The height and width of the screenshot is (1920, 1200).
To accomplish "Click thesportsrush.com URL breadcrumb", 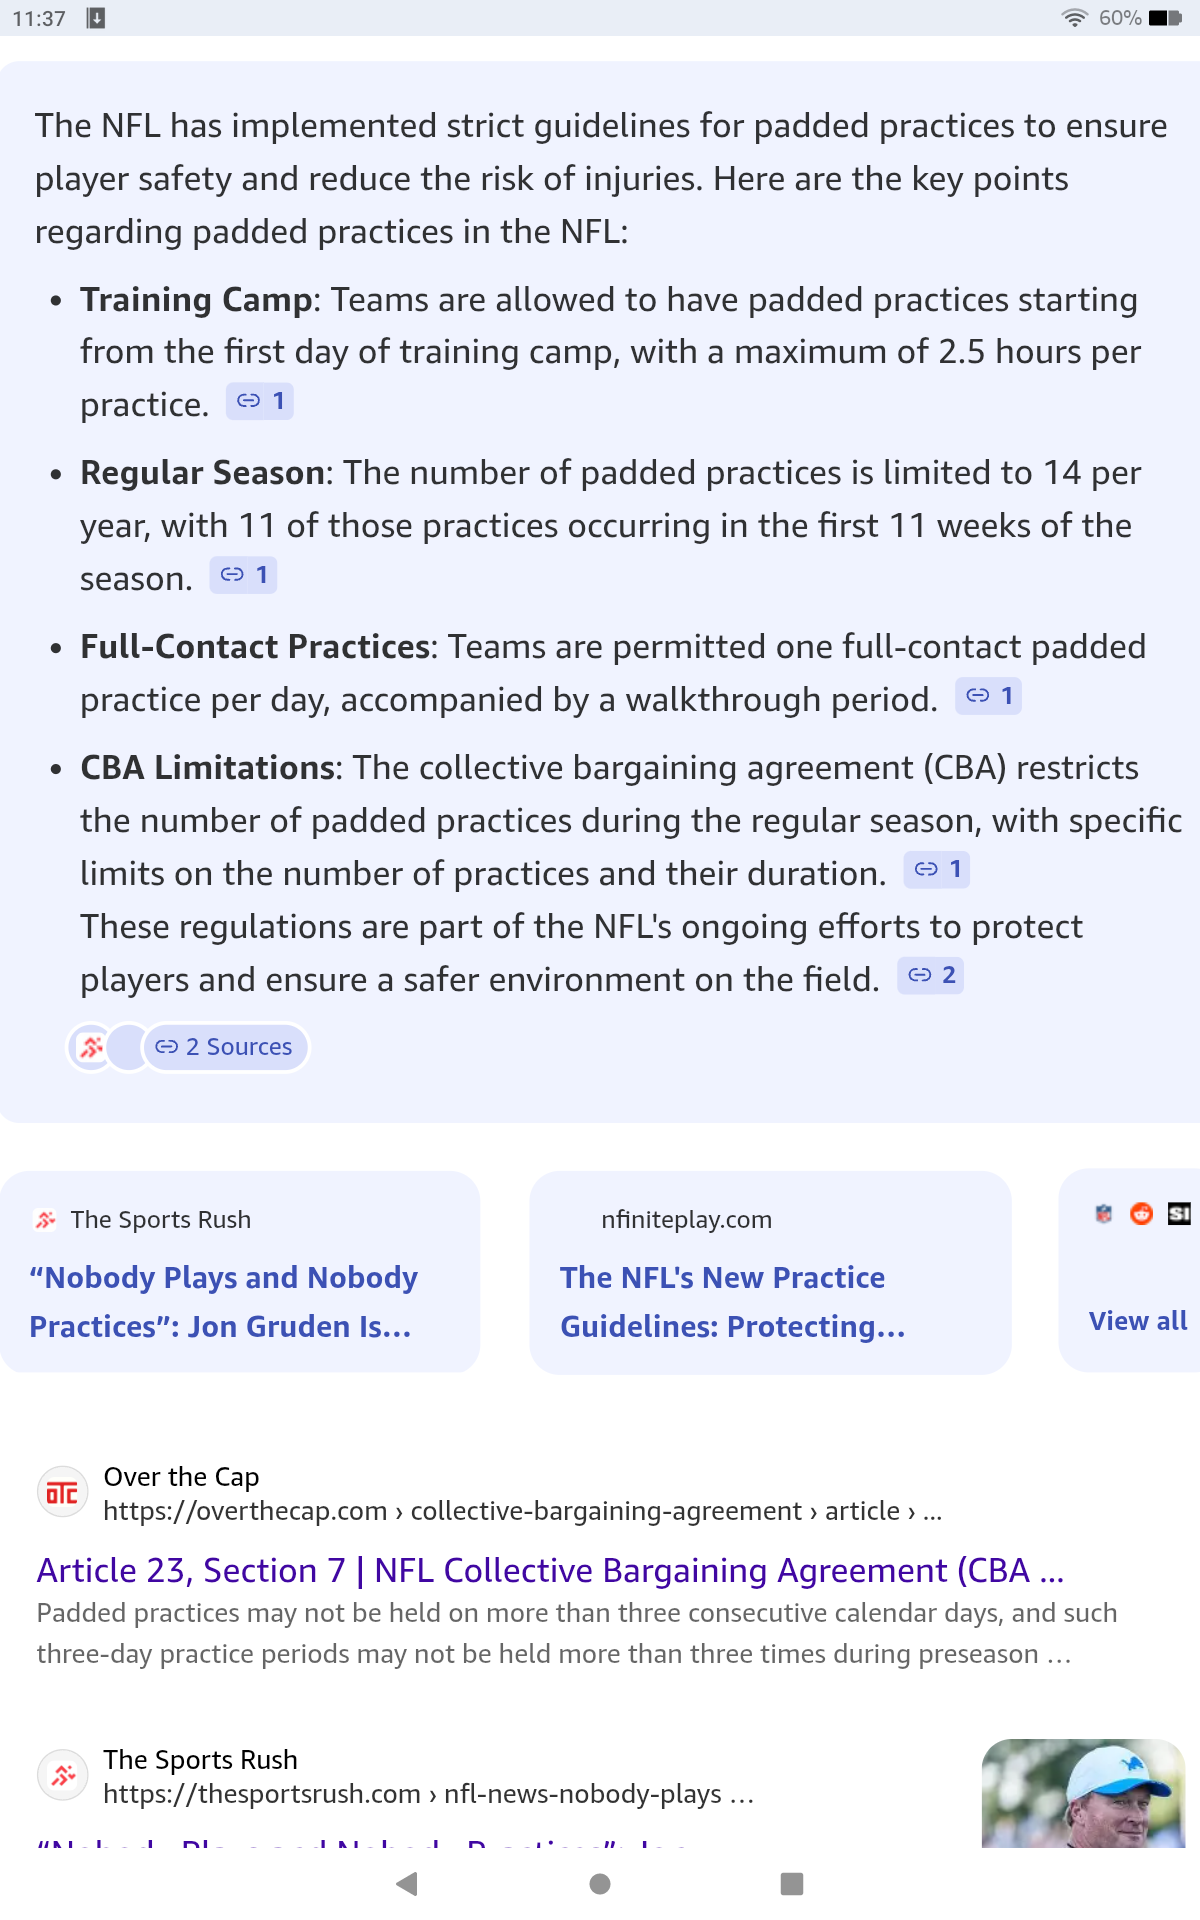I will [428, 1794].
